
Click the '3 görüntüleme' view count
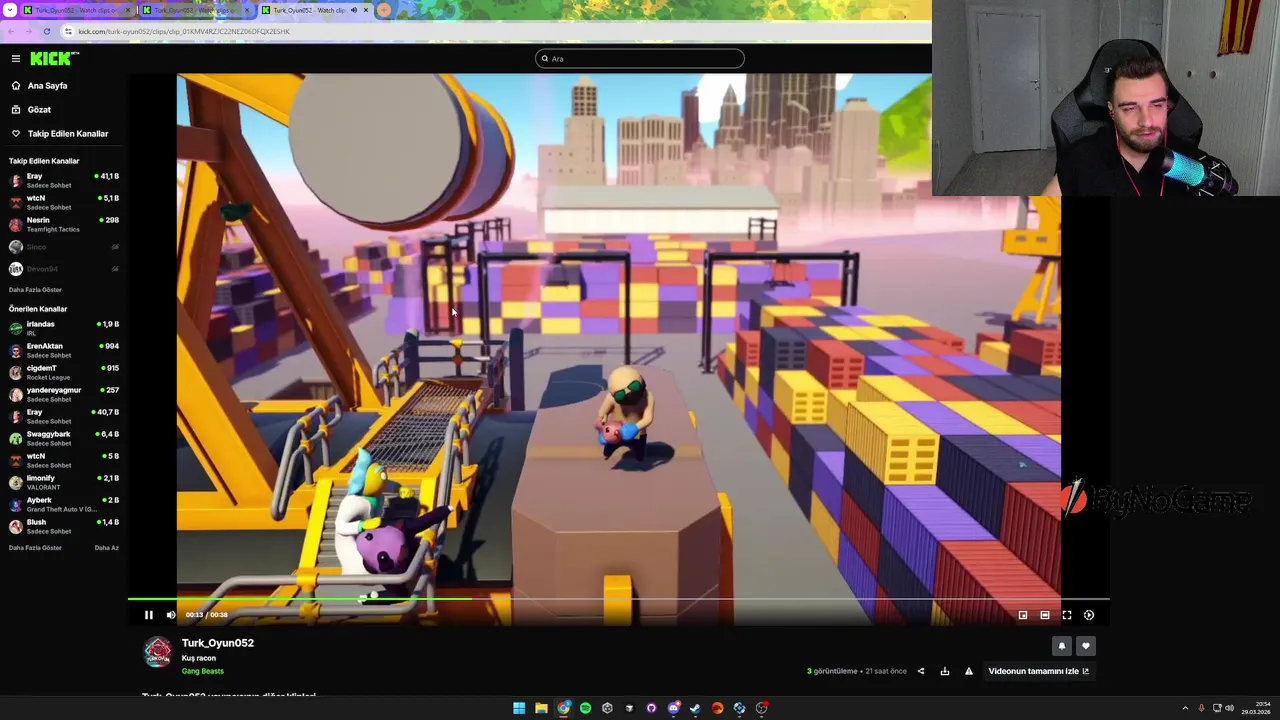[832, 671]
